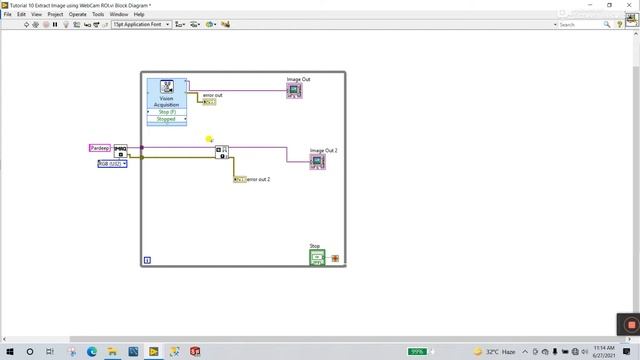Click the Step Into toolbar icon
This screenshot has height=360, width=640.
[87, 24]
